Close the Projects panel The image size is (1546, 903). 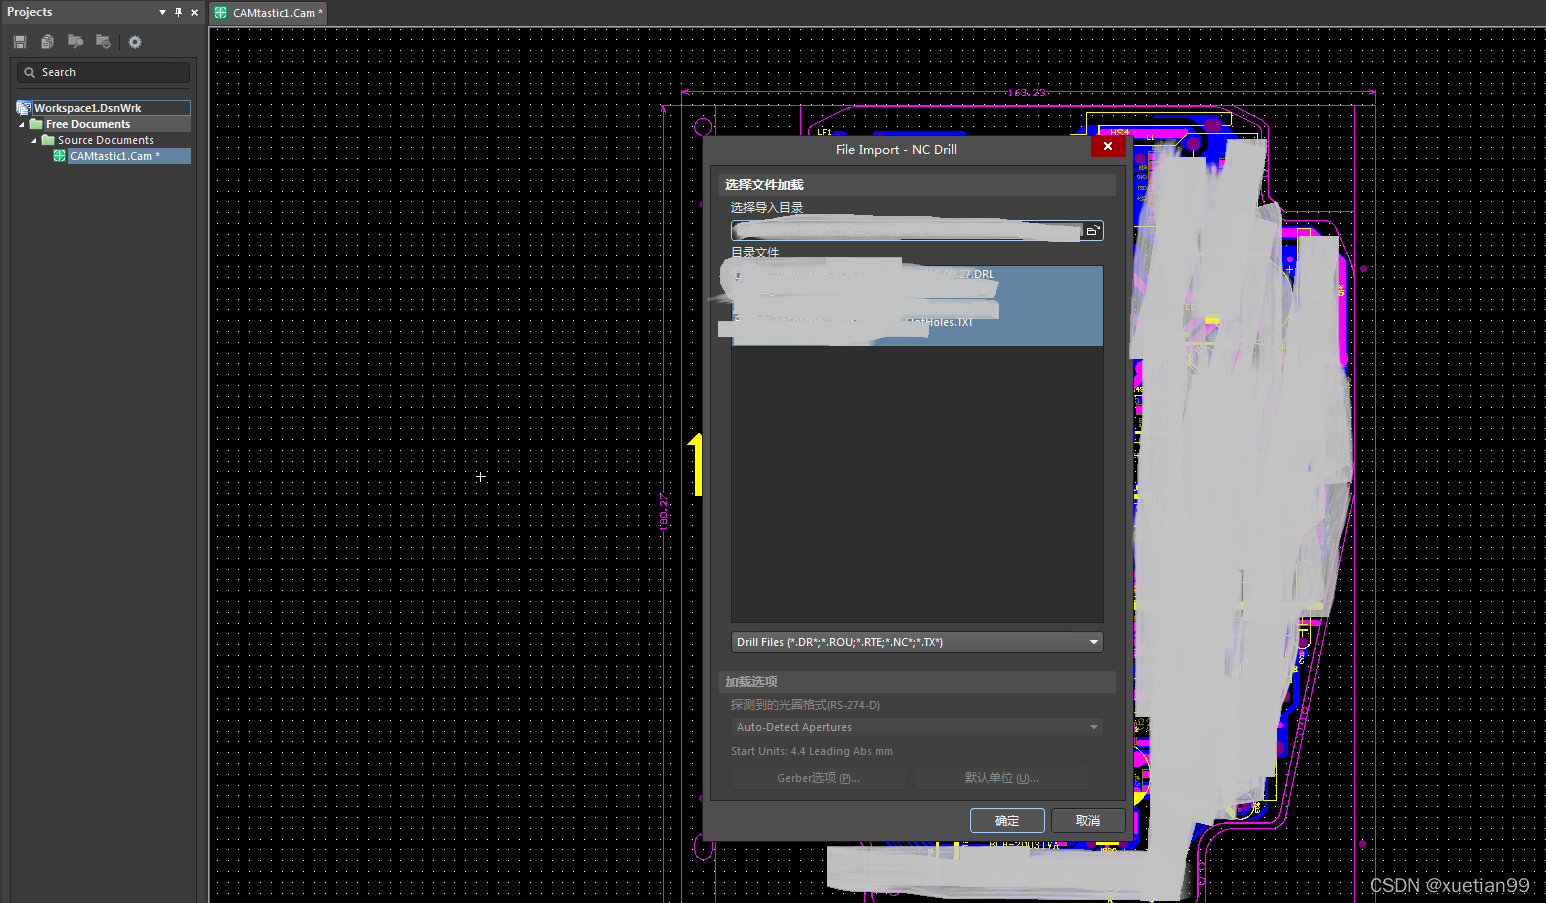[x=194, y=12]
